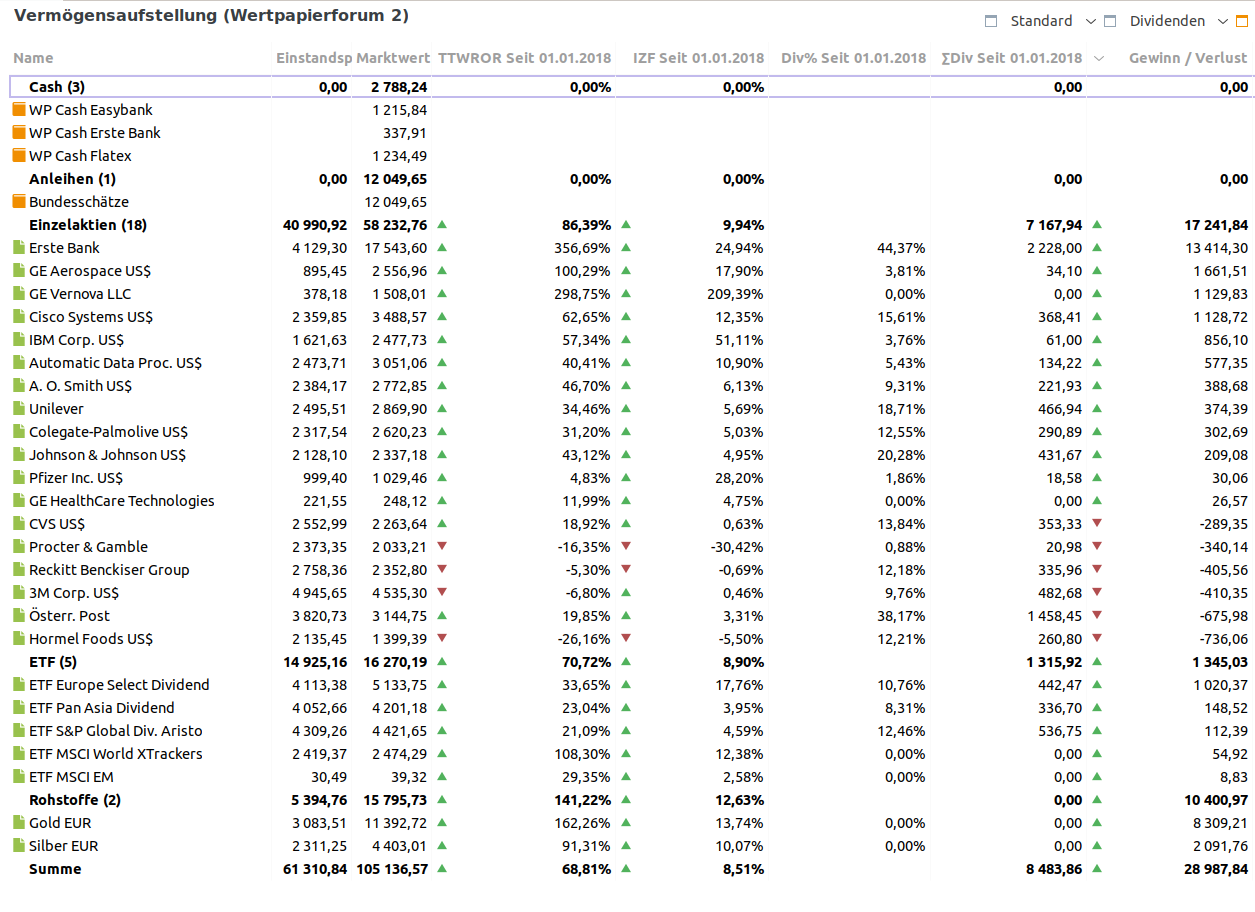Click the WP Cash Easybank account icon

[19, 109]
